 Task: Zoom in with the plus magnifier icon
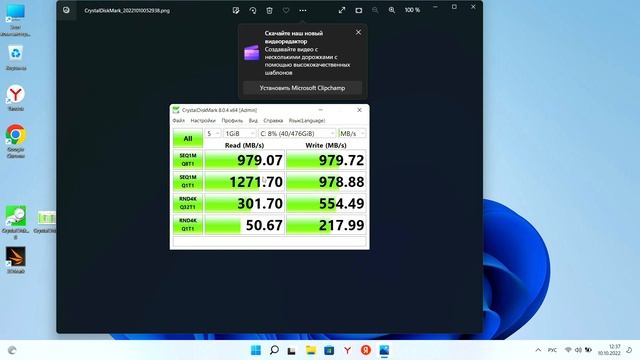click(x=392, y=10)
